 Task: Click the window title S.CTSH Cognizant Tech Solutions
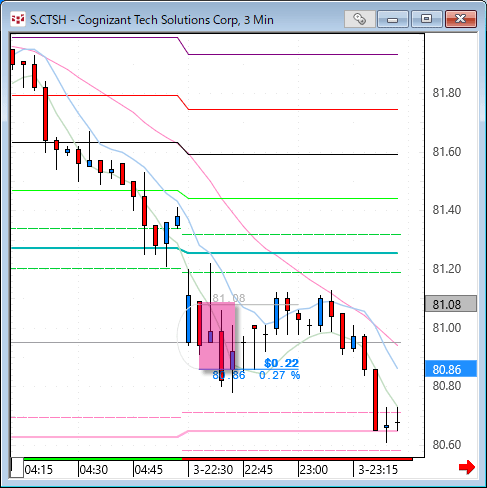point(152,20)
